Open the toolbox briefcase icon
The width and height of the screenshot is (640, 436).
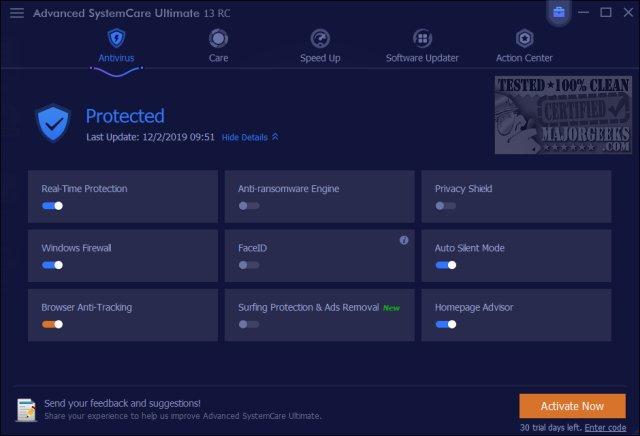click(559, 12)
